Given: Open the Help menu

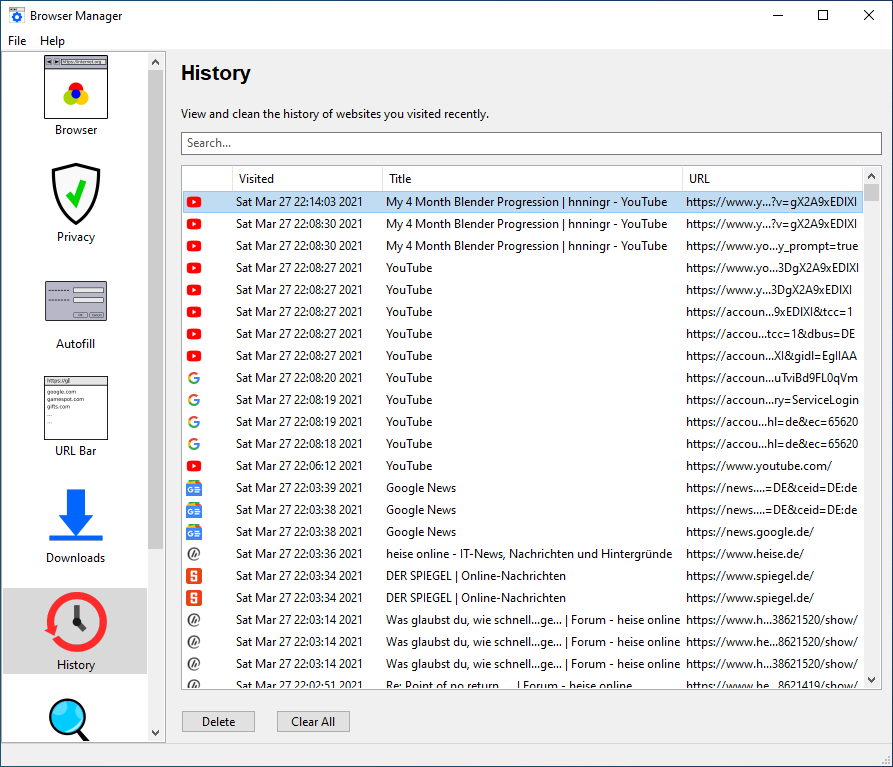Looking at the screenshot, I should coord(52,41).
